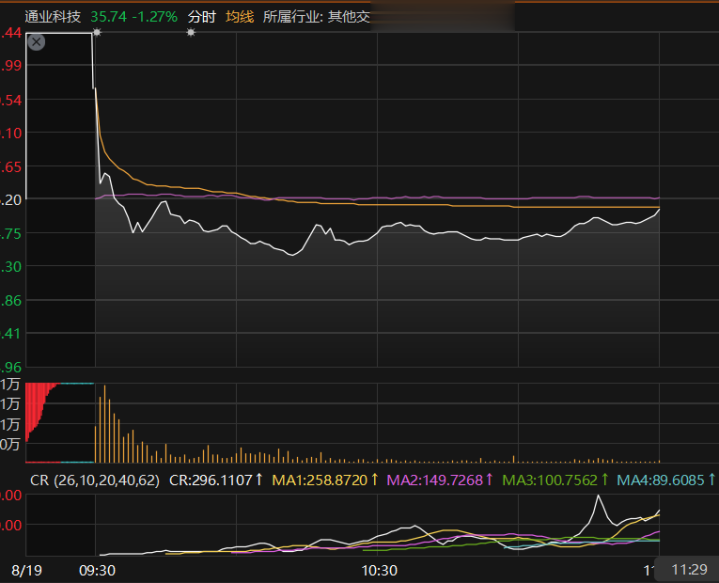
Task: Toggle the 均线 average line legend
Action: [x=239, y=17]
